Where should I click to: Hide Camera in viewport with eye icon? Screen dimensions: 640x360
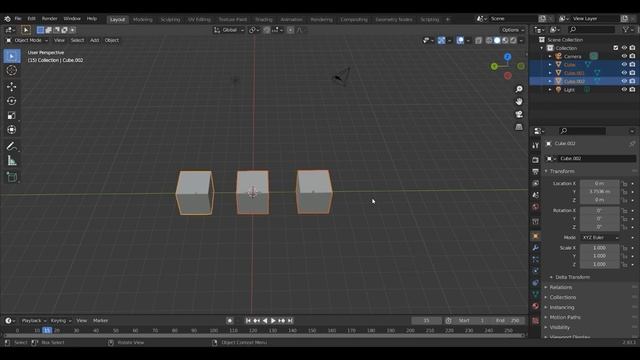click(x=624, y=56)
